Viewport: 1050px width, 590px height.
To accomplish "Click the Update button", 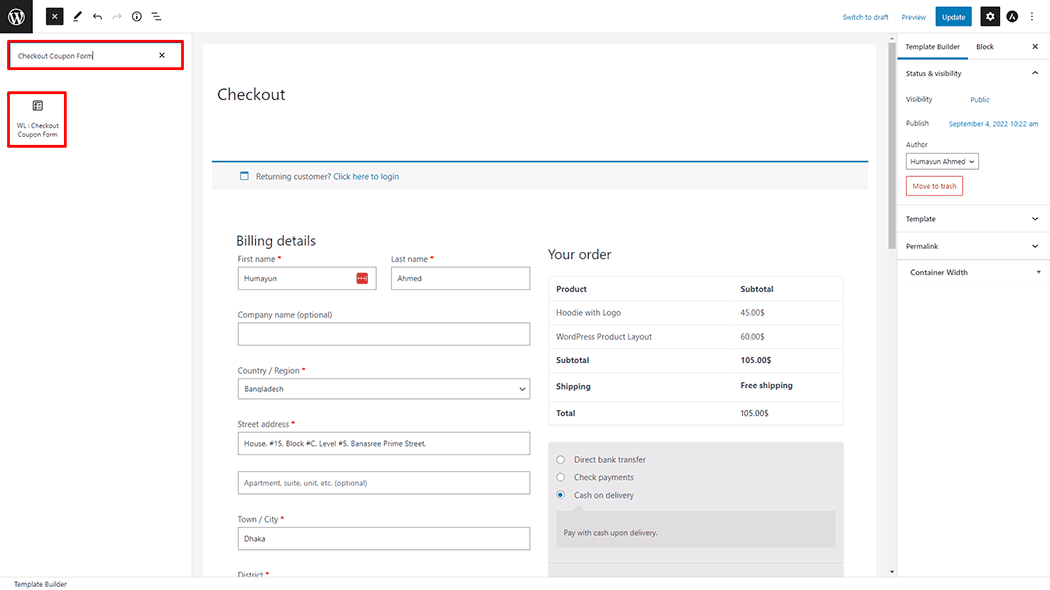I will (953, 17).
